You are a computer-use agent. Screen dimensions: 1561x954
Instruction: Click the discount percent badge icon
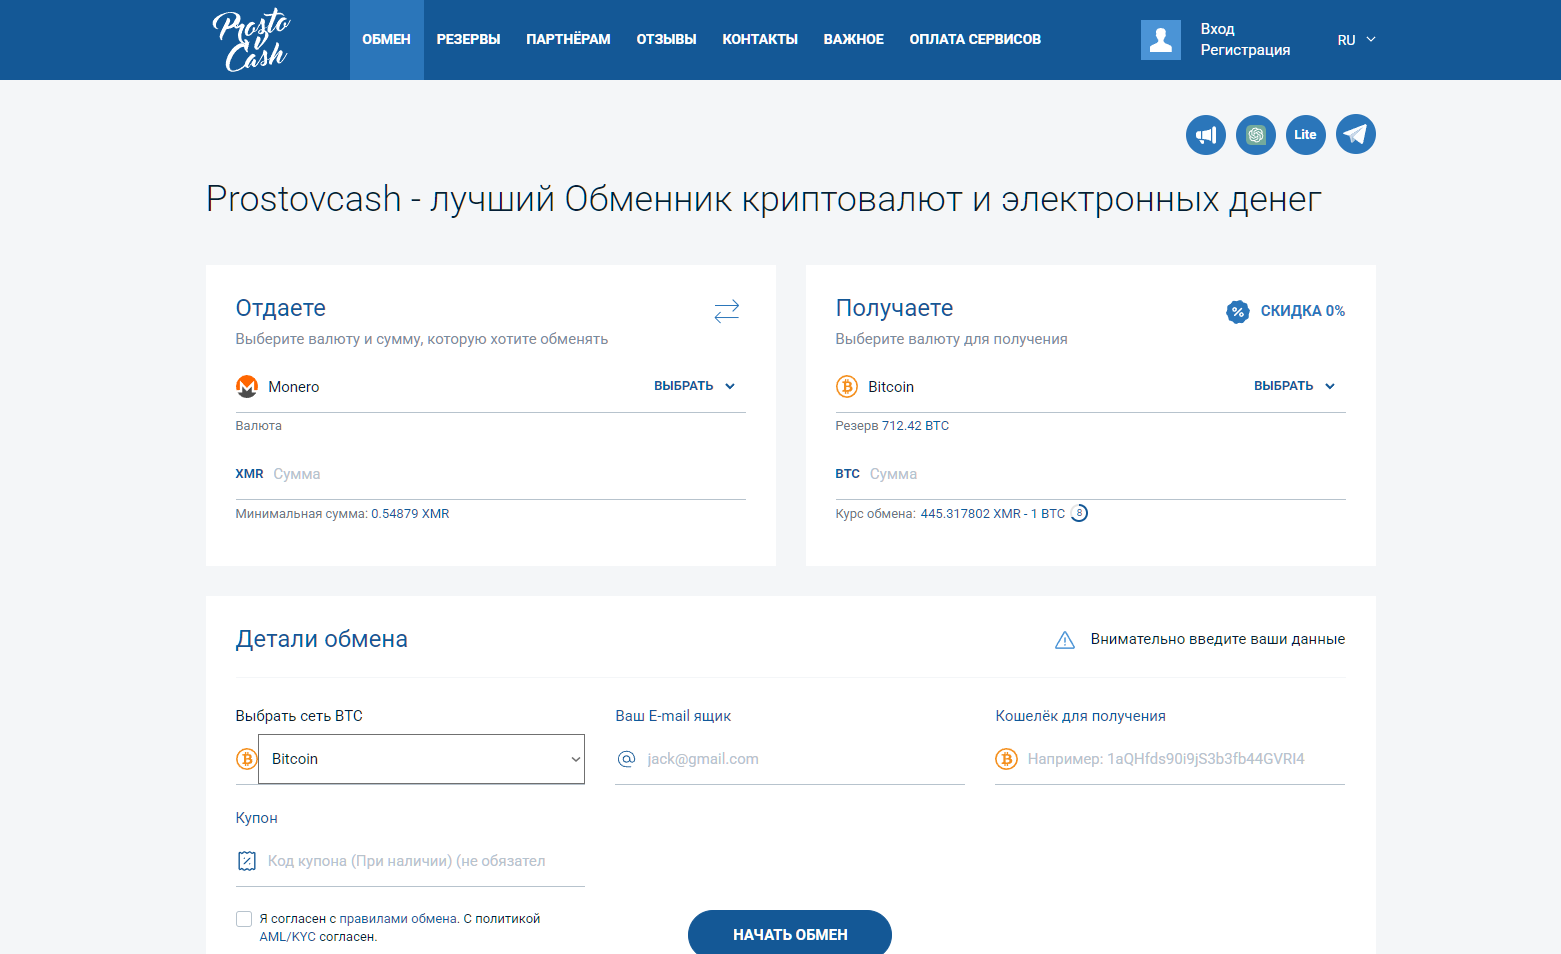1238,311
